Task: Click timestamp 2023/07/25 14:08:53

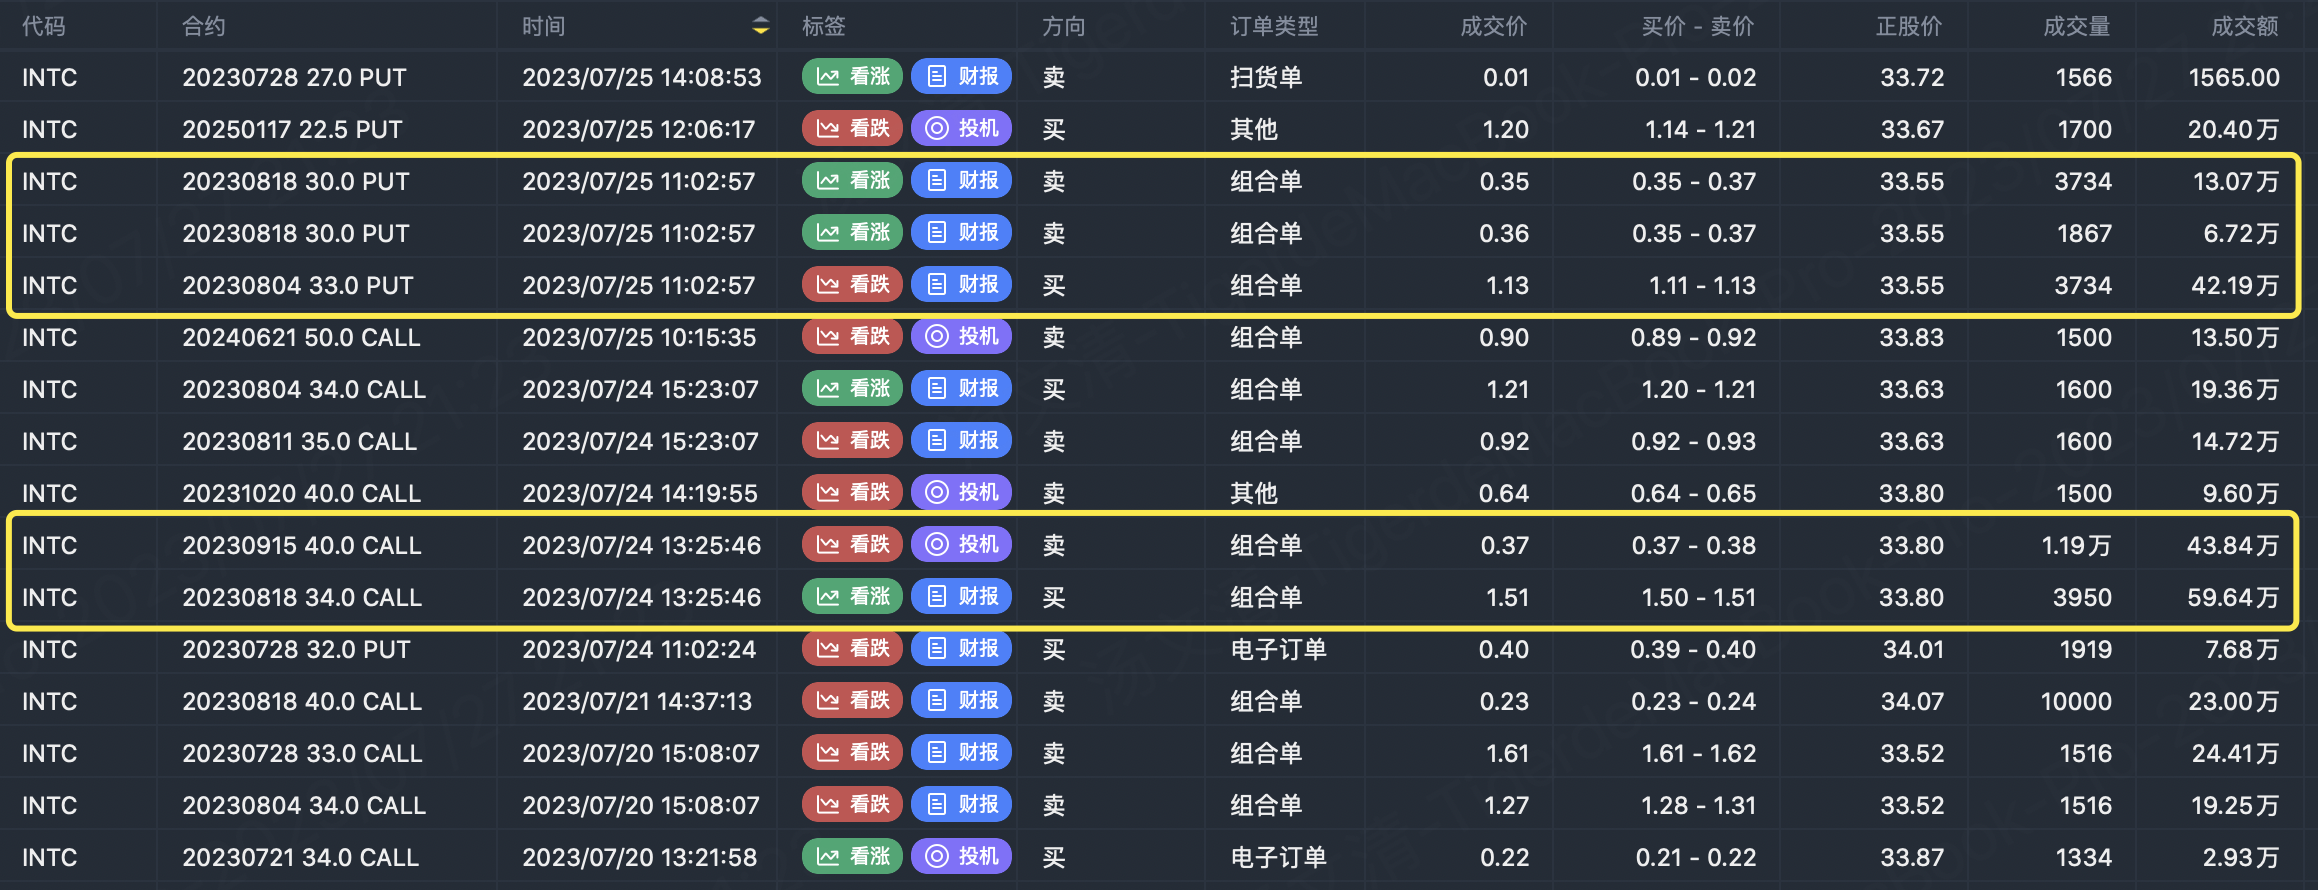Action: pyautogui.click(x=641, y=77)
